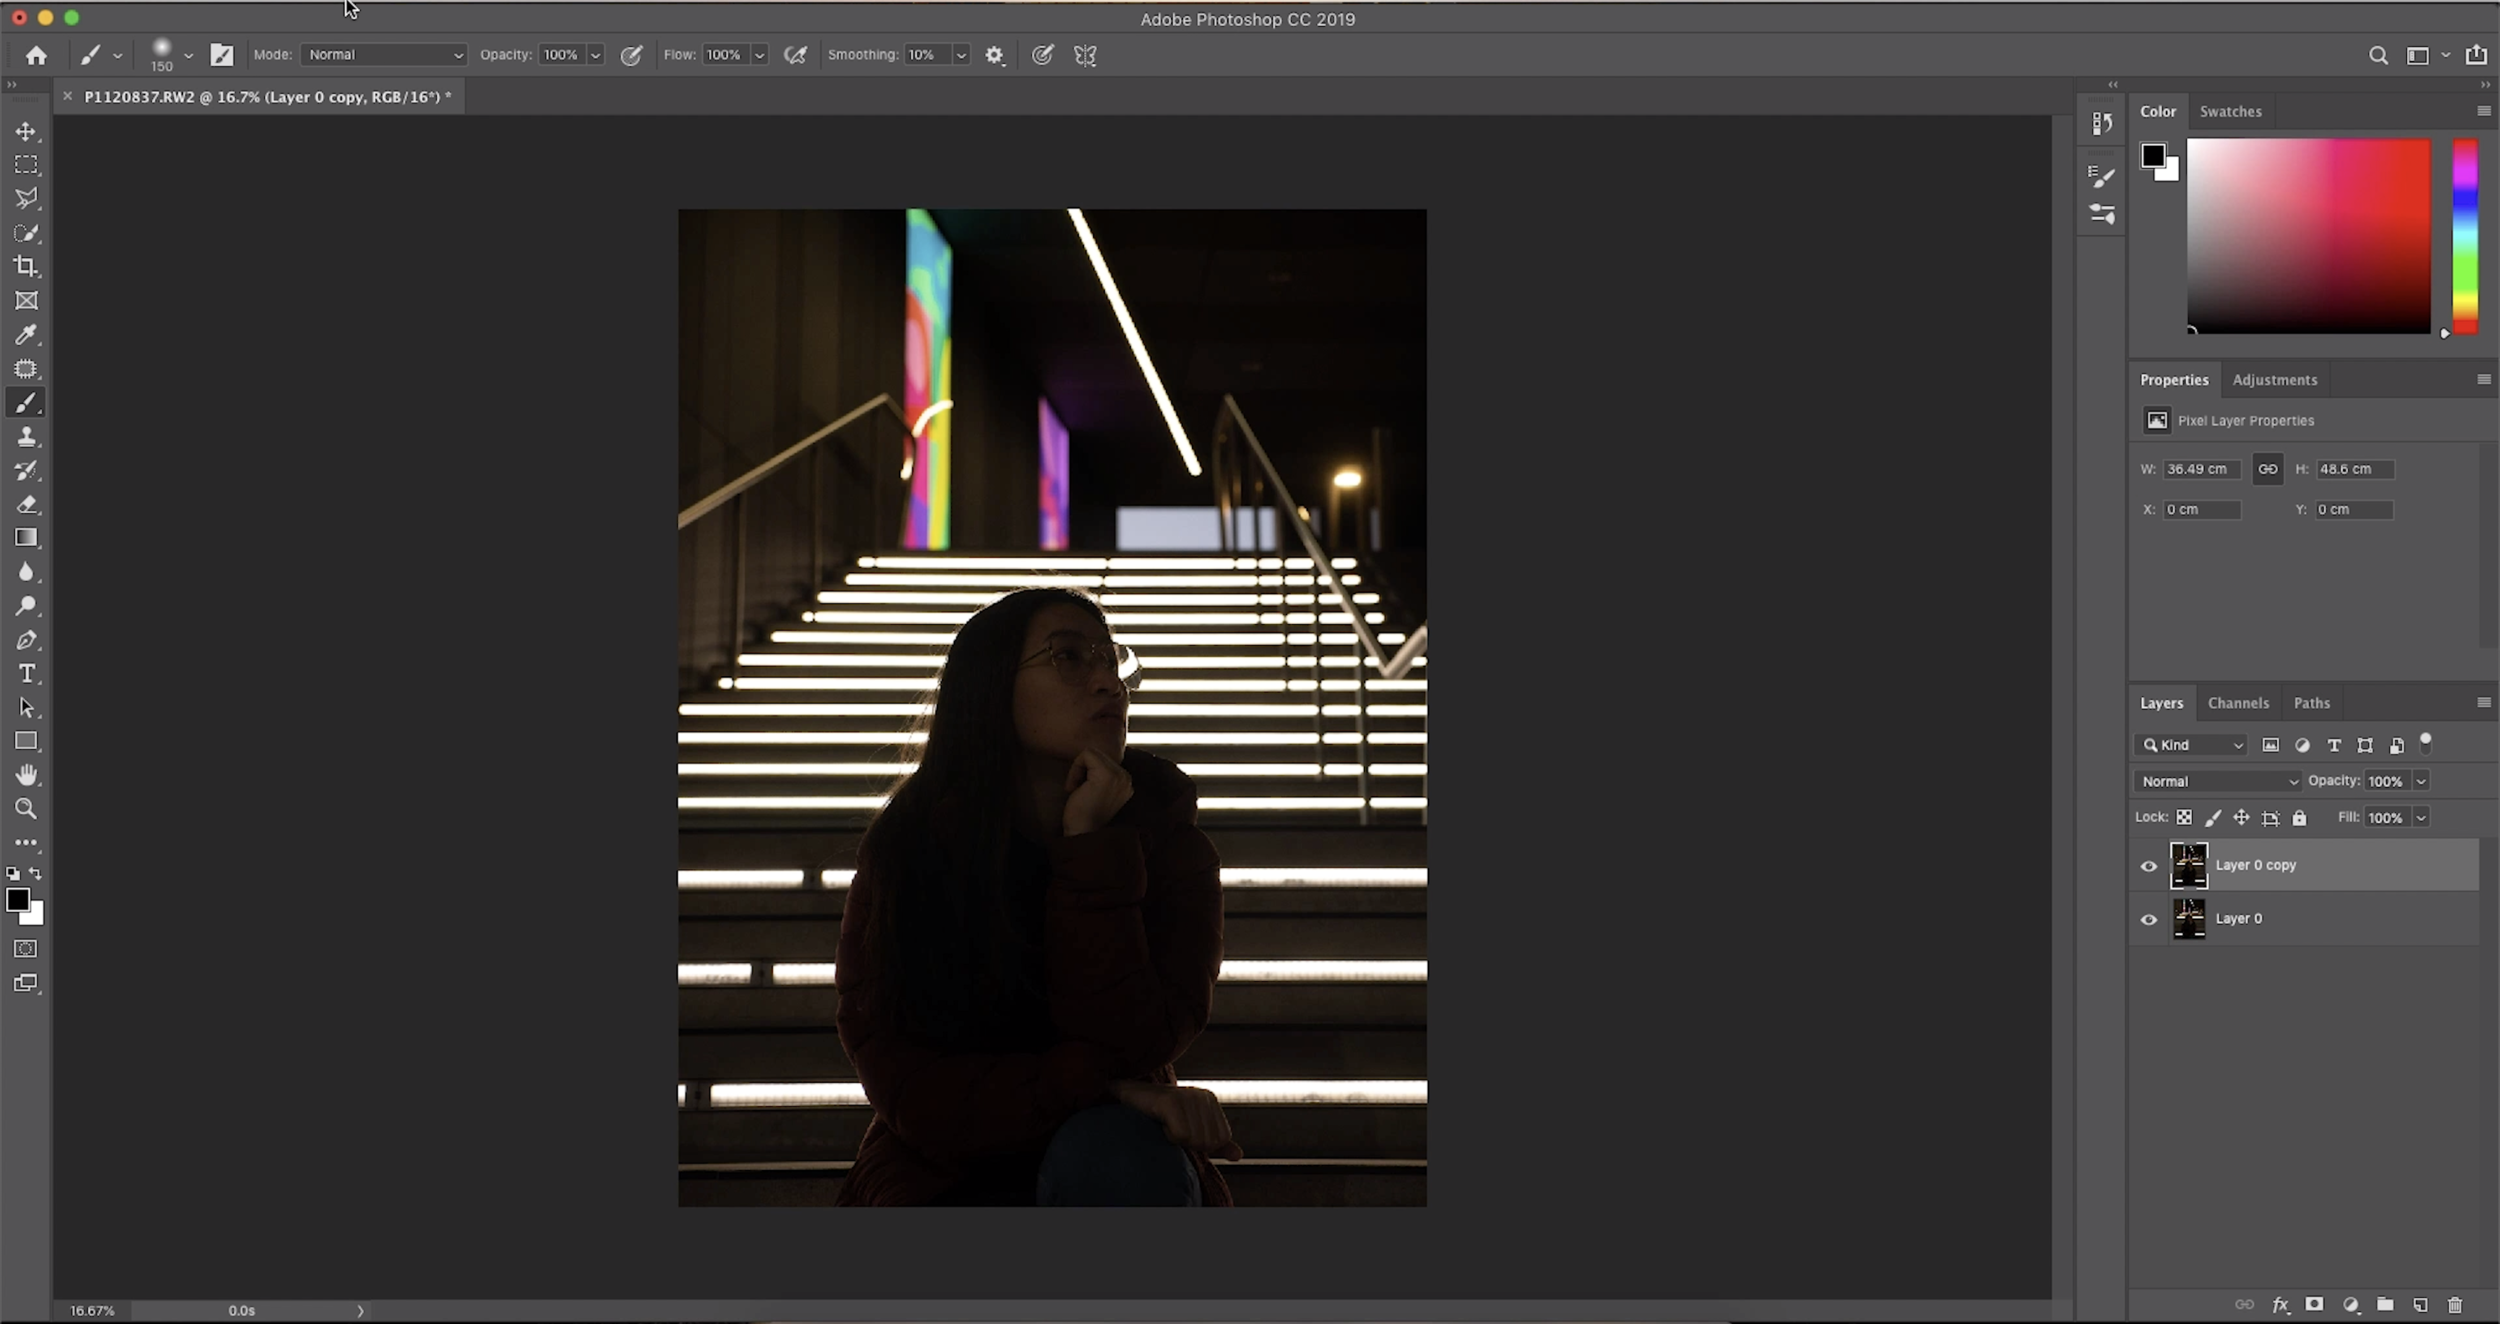
Task: Hide the Layer 0 copy layer
Action: 2148,866
